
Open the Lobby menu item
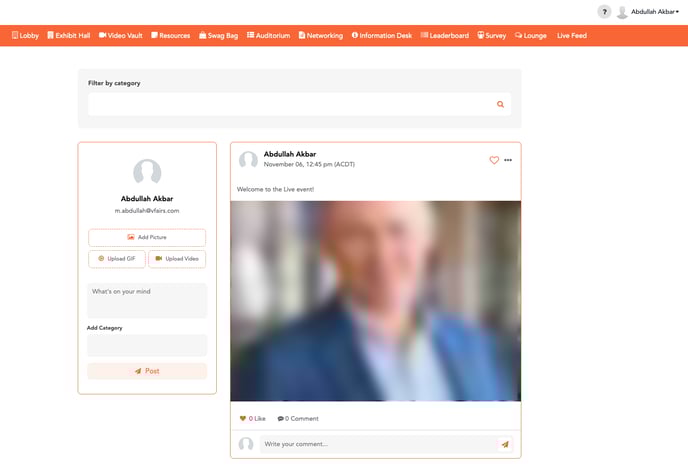click(x=25, y=36)
